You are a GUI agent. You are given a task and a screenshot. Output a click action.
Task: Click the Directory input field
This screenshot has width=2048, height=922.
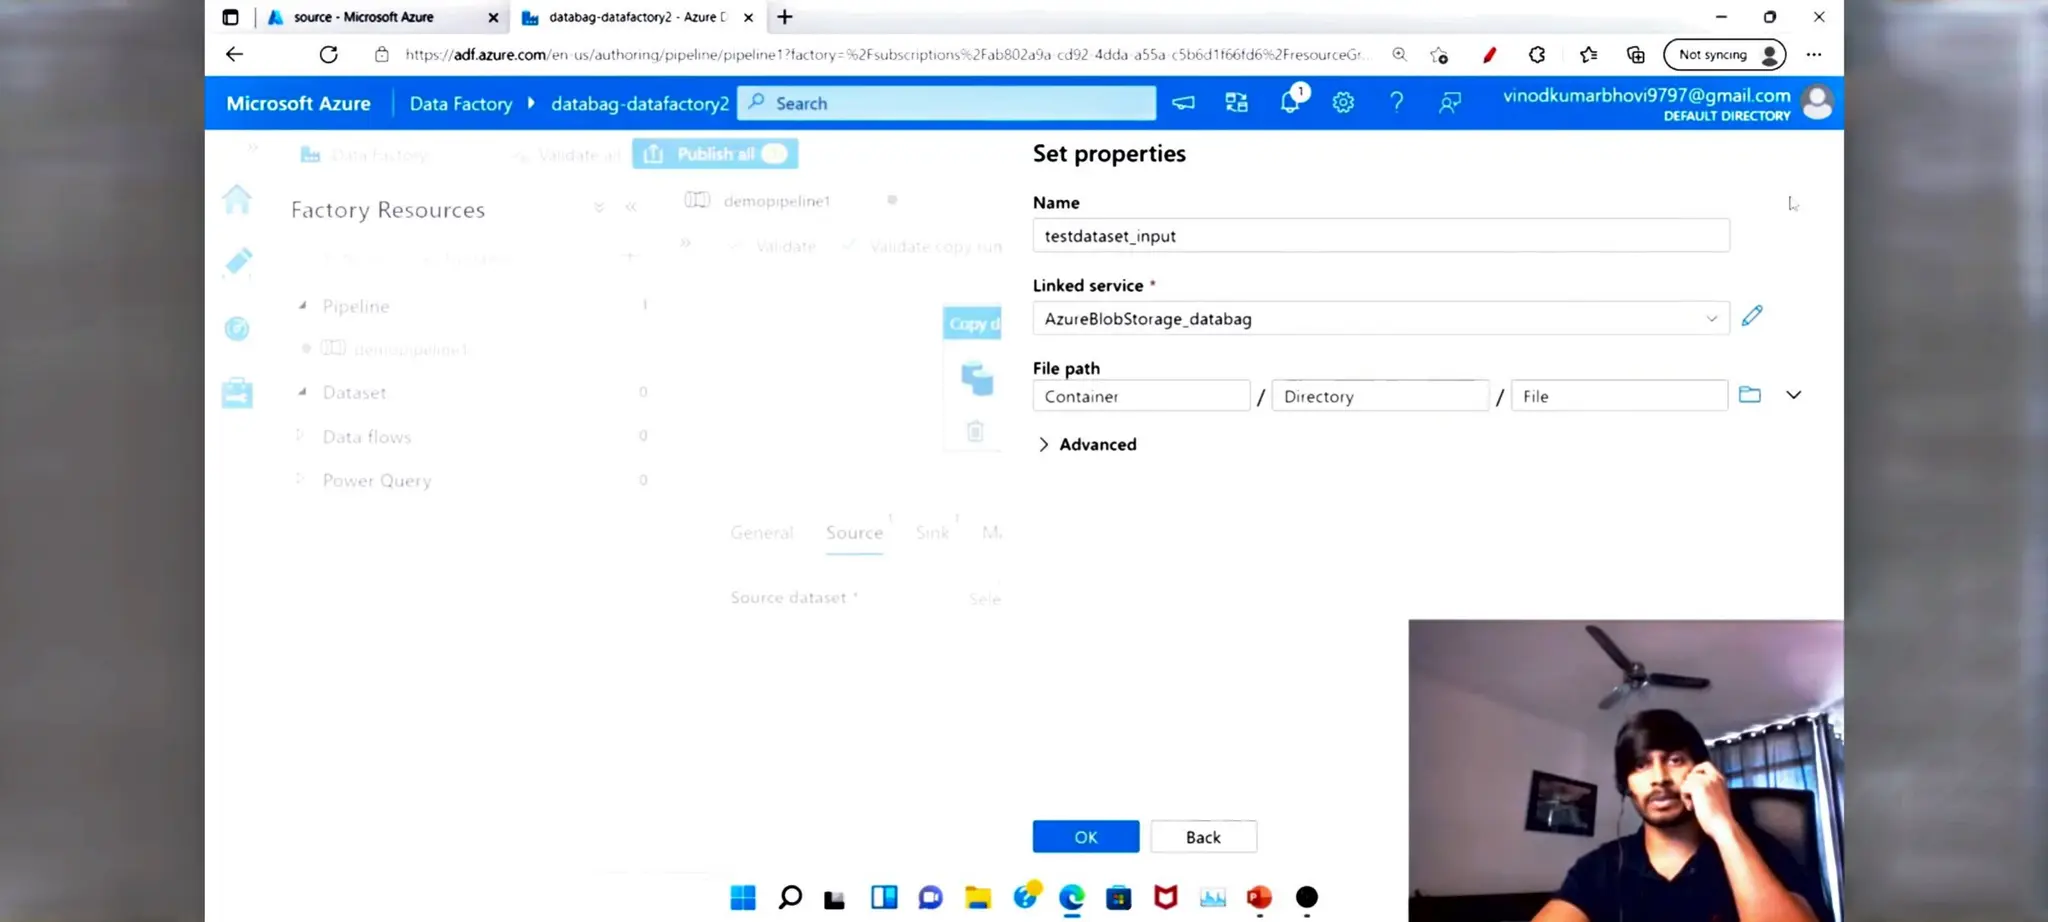tap(1380, 396)
